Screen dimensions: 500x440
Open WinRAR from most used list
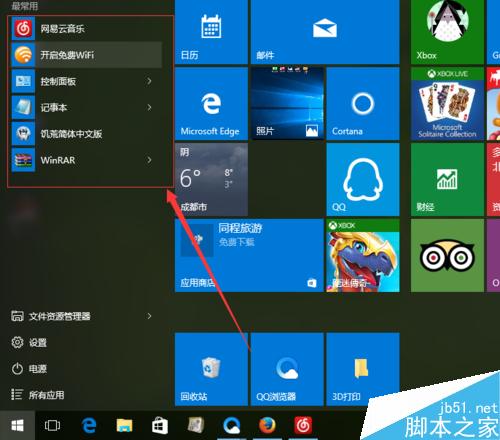[x=87, y=160]
